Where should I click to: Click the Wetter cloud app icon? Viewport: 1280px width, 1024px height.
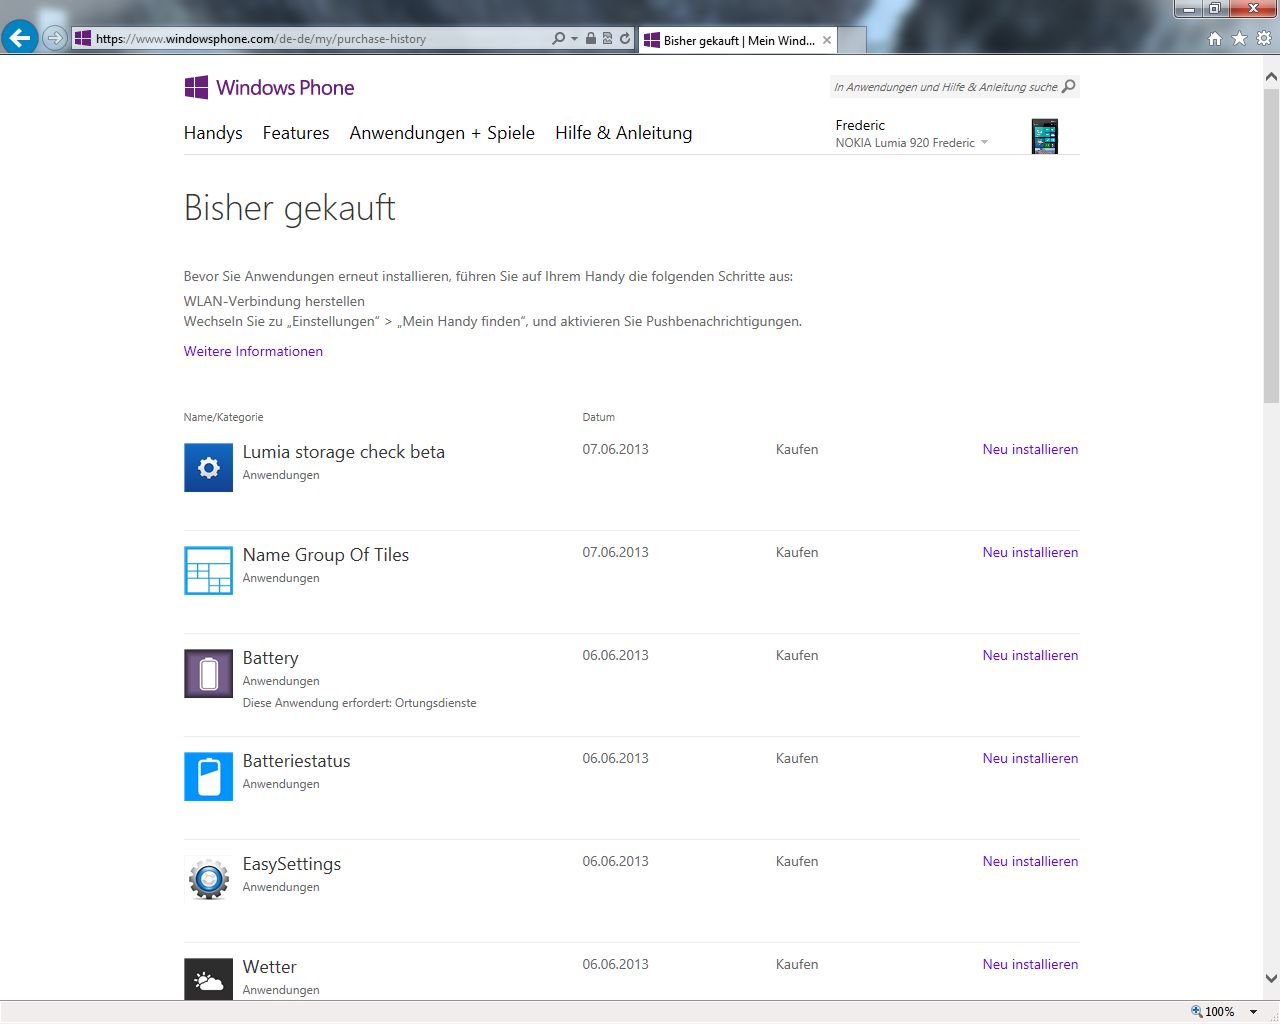tap(208, 979)
